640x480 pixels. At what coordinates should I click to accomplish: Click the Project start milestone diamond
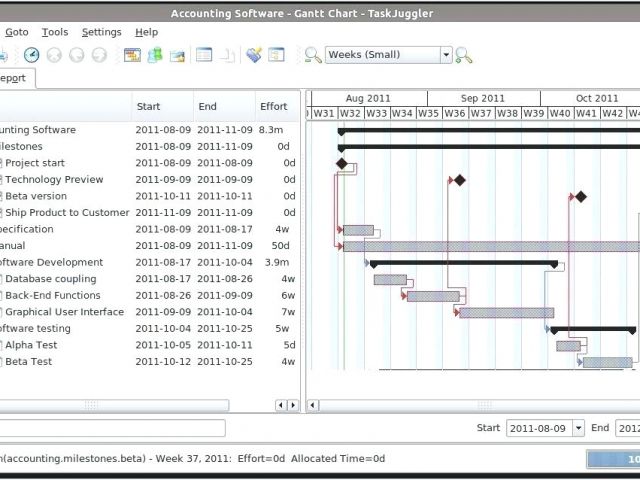click(x=342, y=163)
